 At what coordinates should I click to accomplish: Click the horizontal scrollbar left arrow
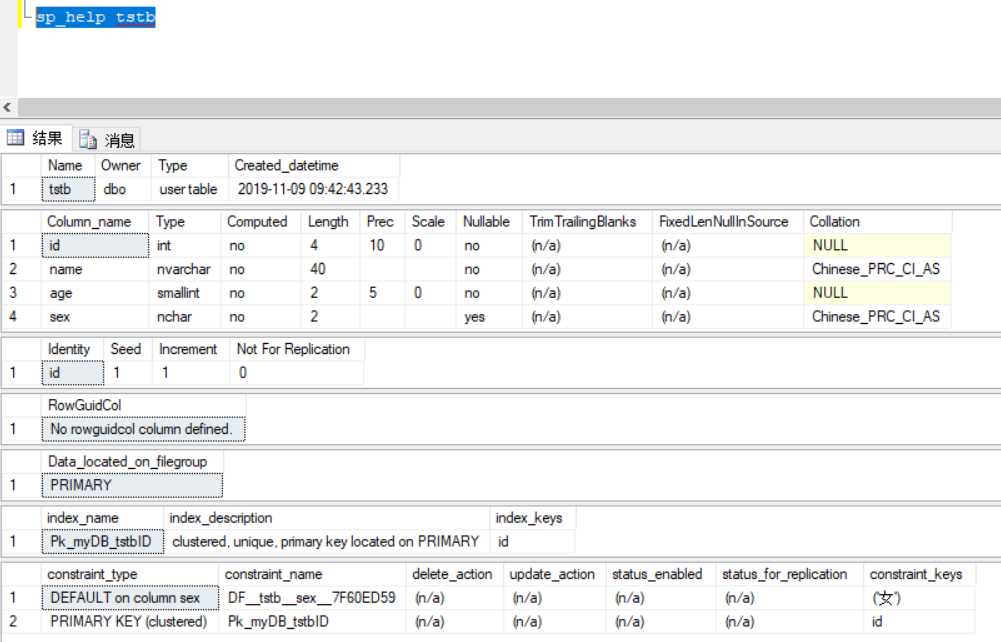coord(8,107)
